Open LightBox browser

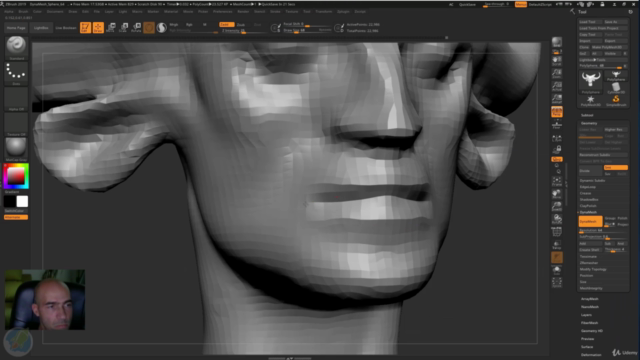coord(41,28)
